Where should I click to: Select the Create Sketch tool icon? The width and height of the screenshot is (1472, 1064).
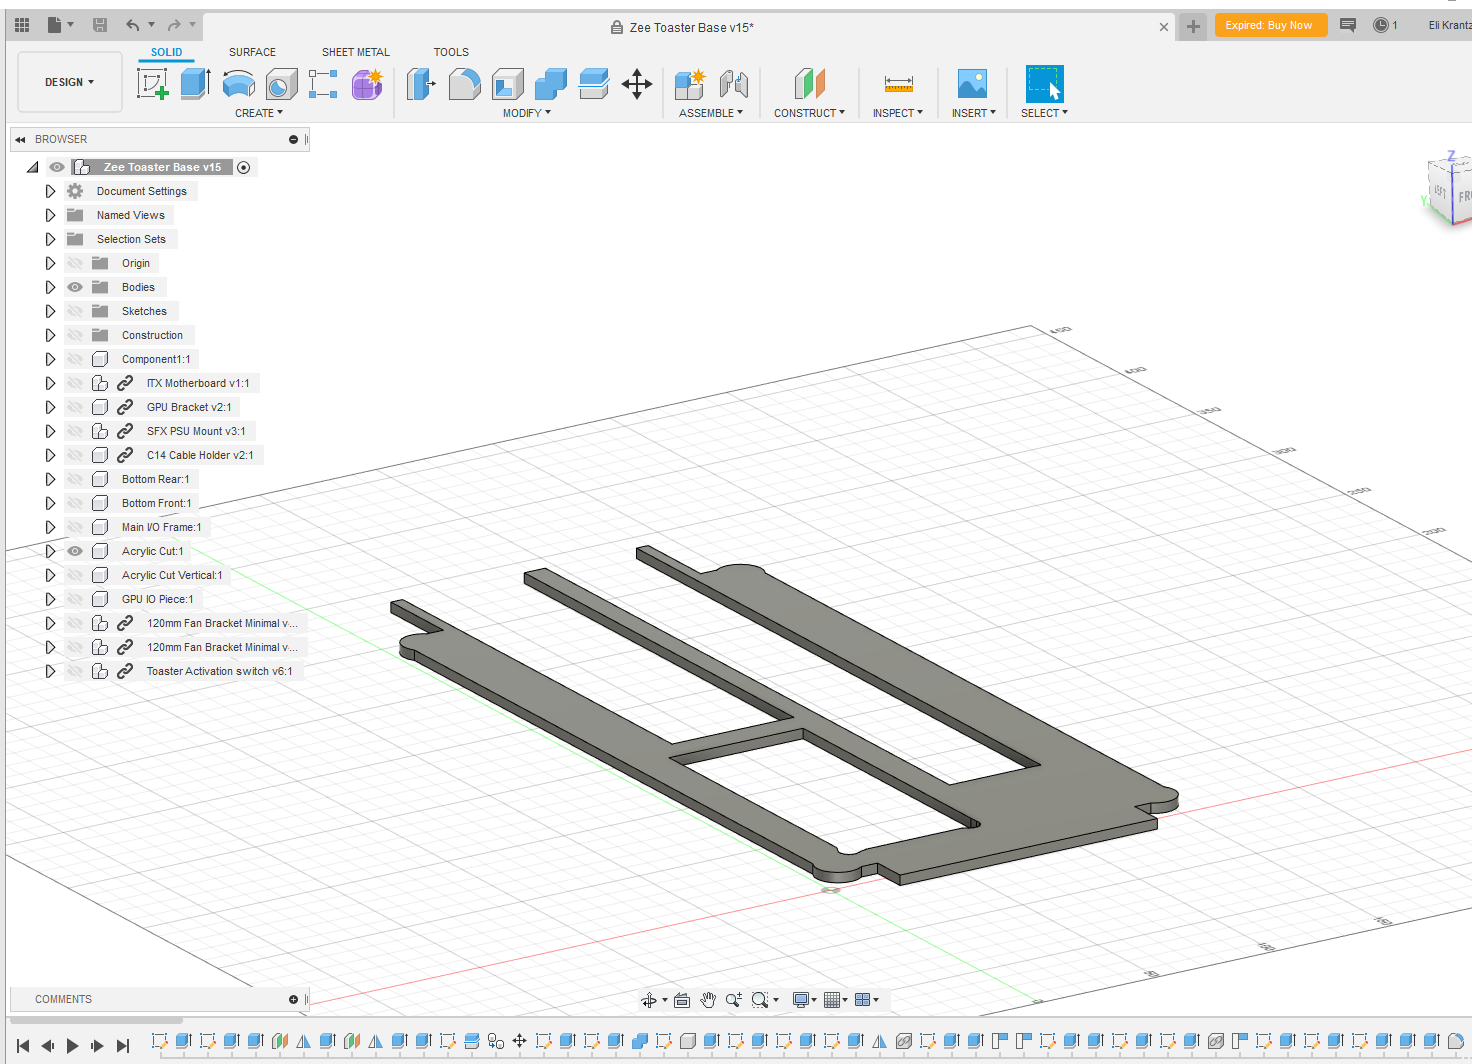point(153,84)
